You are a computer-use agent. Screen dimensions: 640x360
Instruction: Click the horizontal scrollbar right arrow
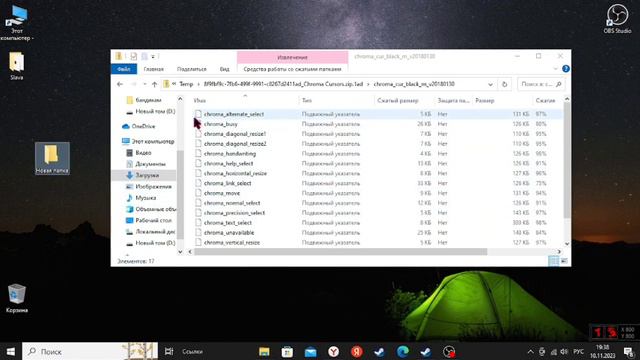(559, 252)
